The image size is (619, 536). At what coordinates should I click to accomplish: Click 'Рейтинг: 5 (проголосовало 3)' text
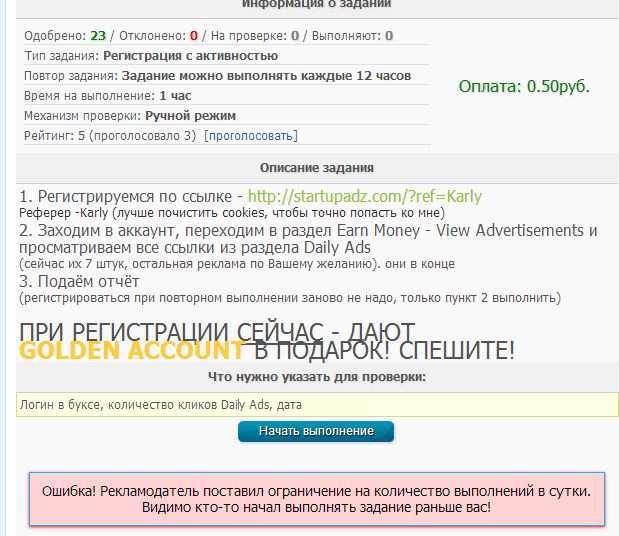click(x=110, y=136)
